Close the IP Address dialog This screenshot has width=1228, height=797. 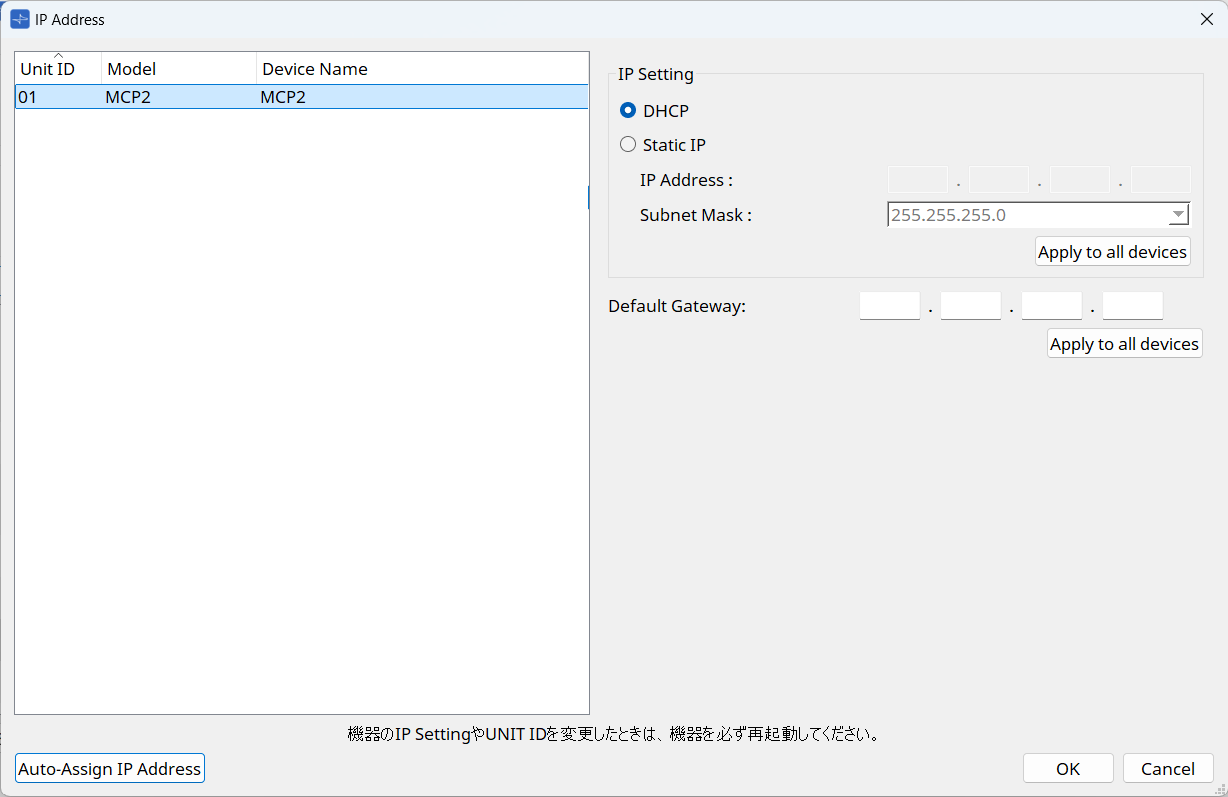[x=1207, y=18]
